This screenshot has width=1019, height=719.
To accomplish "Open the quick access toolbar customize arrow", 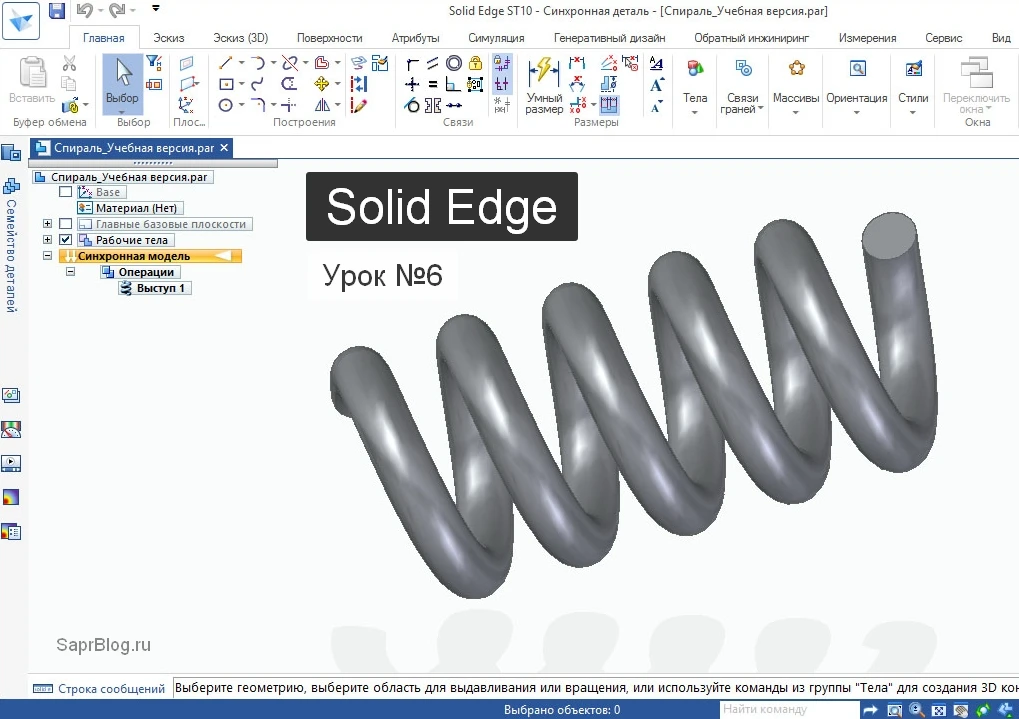I will [x=156, y=9].
